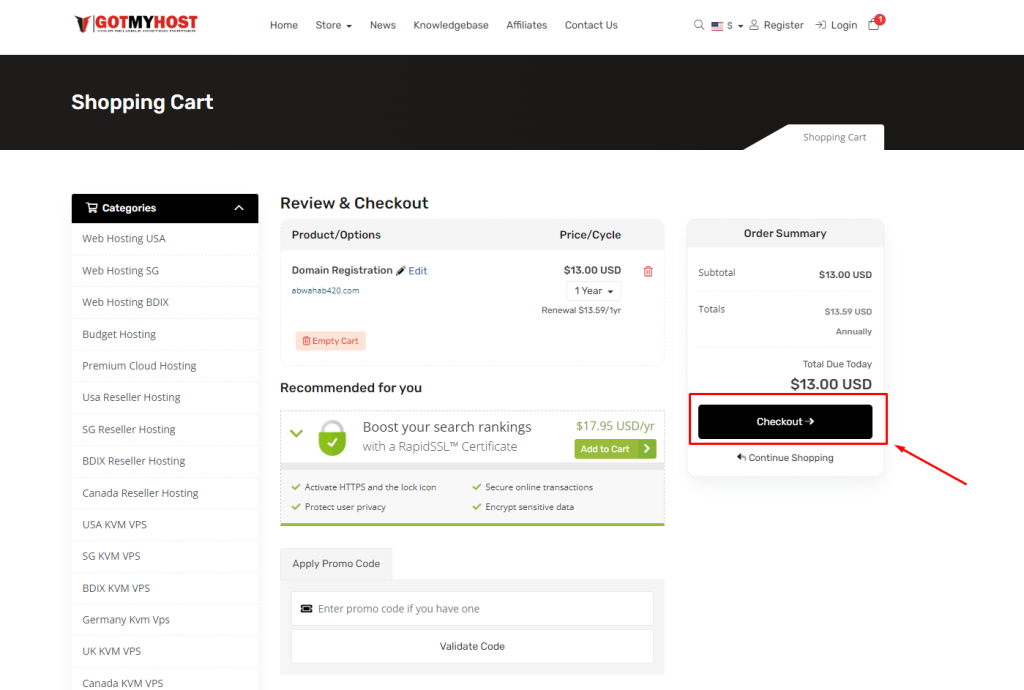The image size is (1024, 690).
Task: Click the US flag currency icon
Action: tap(717, 26)
